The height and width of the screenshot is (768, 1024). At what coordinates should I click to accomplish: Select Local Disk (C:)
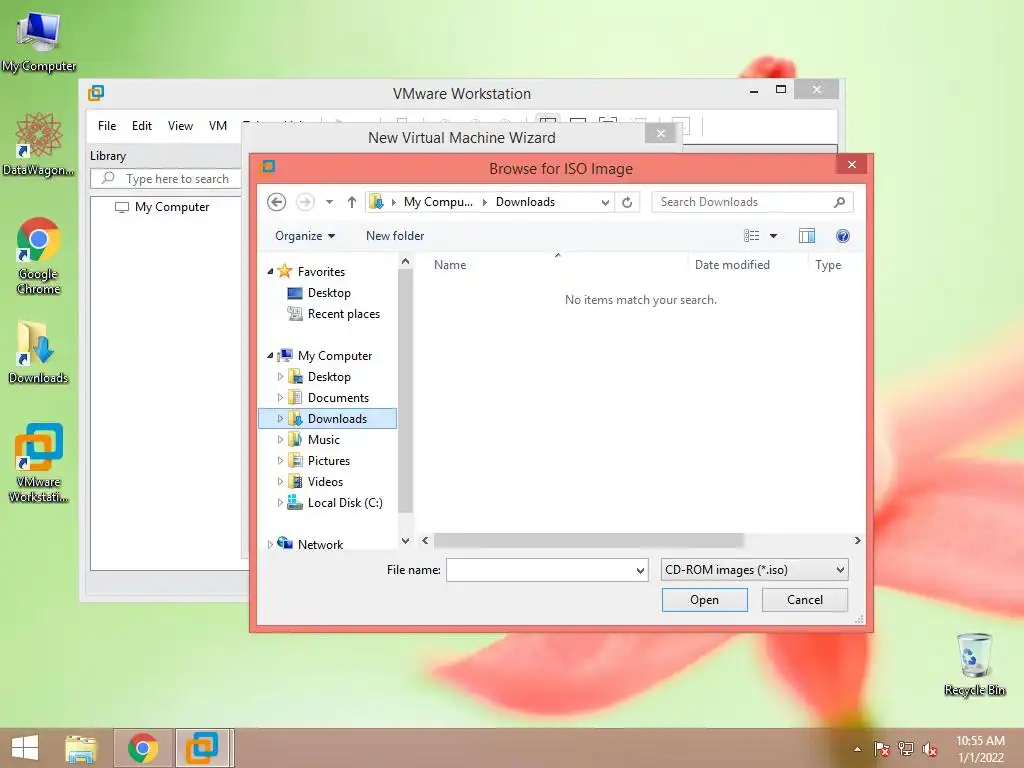pyautogui.click(x=335, y=503)
